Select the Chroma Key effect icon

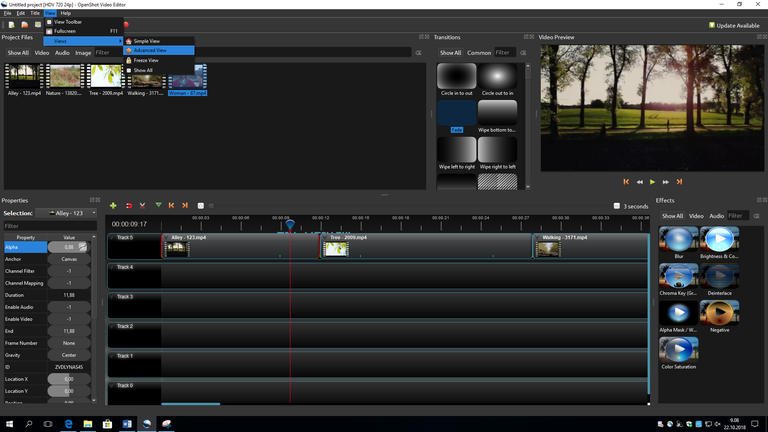tap(678, 277)
